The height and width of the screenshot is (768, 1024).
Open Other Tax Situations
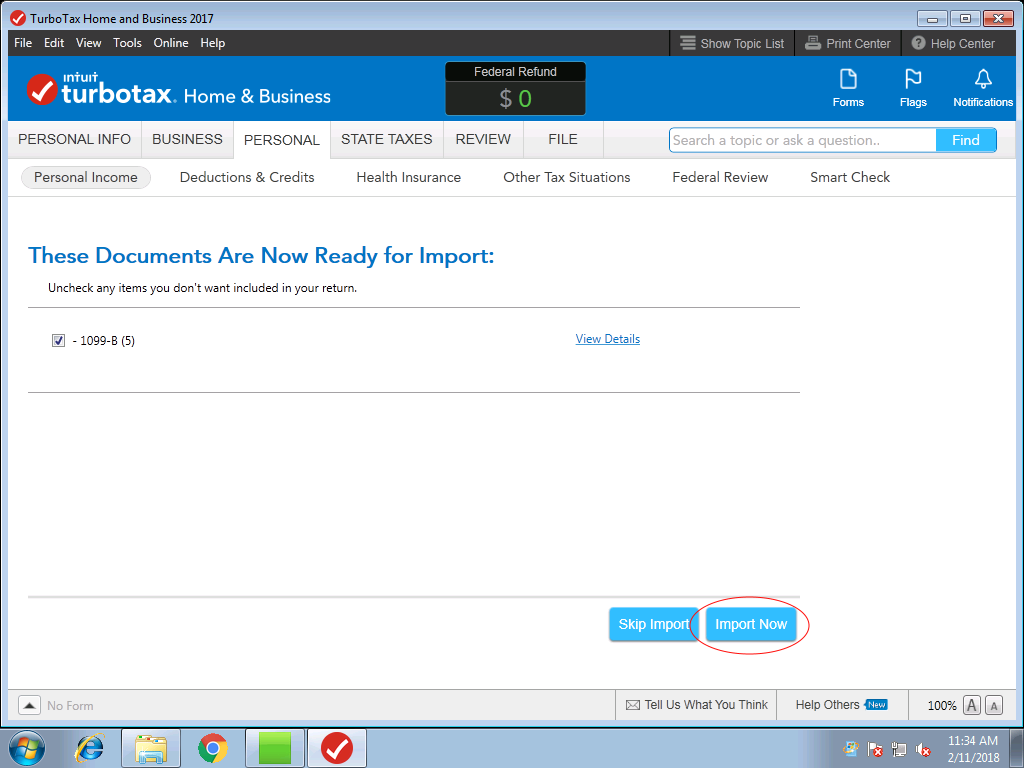coord(566,178)
